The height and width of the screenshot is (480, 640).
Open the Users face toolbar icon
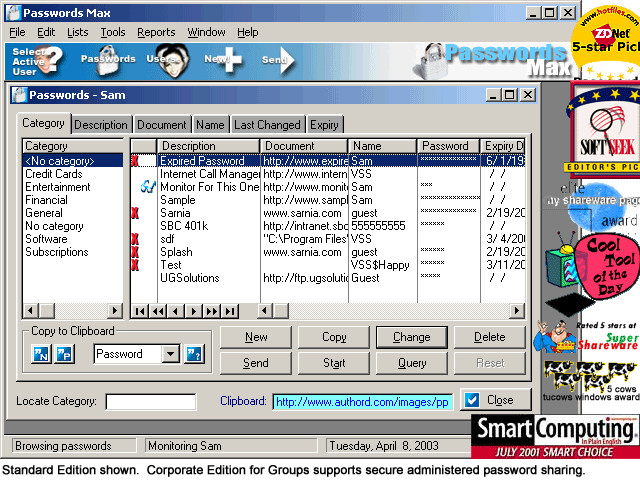pyautogui.click(x=168, y=60)
